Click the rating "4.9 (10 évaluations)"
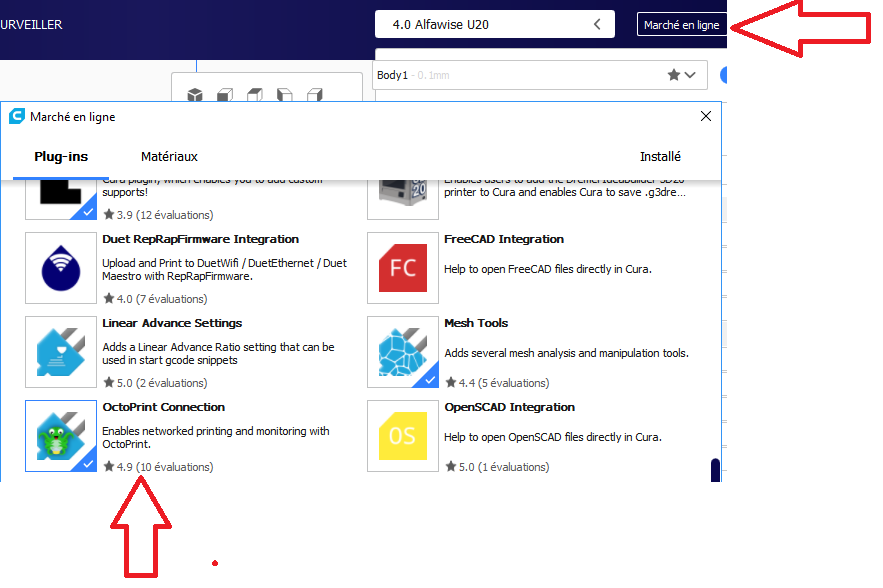 click(x=158, y=466)
